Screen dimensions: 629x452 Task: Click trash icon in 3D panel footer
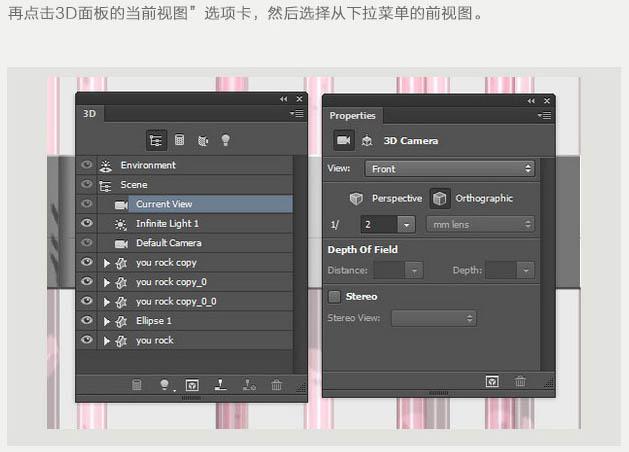[x=276, y=384]
